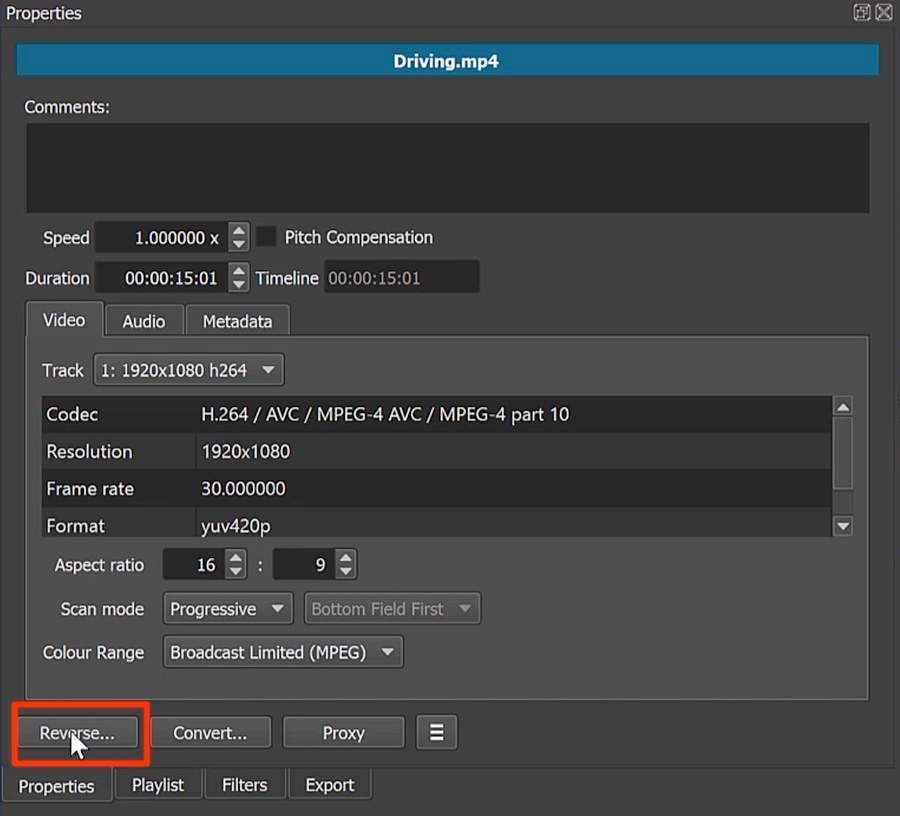Expand the Scan mode Progressive dropdown
The height and width of the screenshot is (816, 900).
click(x=227, y=609)
